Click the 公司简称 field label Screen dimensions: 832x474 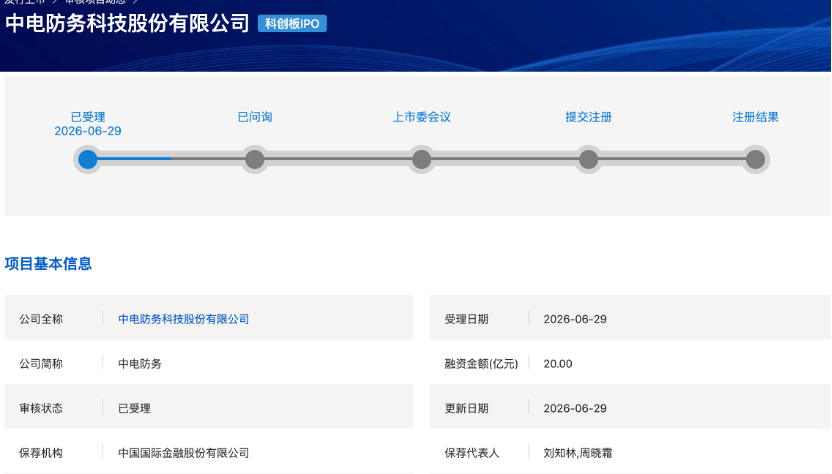(x=41, y=364)
